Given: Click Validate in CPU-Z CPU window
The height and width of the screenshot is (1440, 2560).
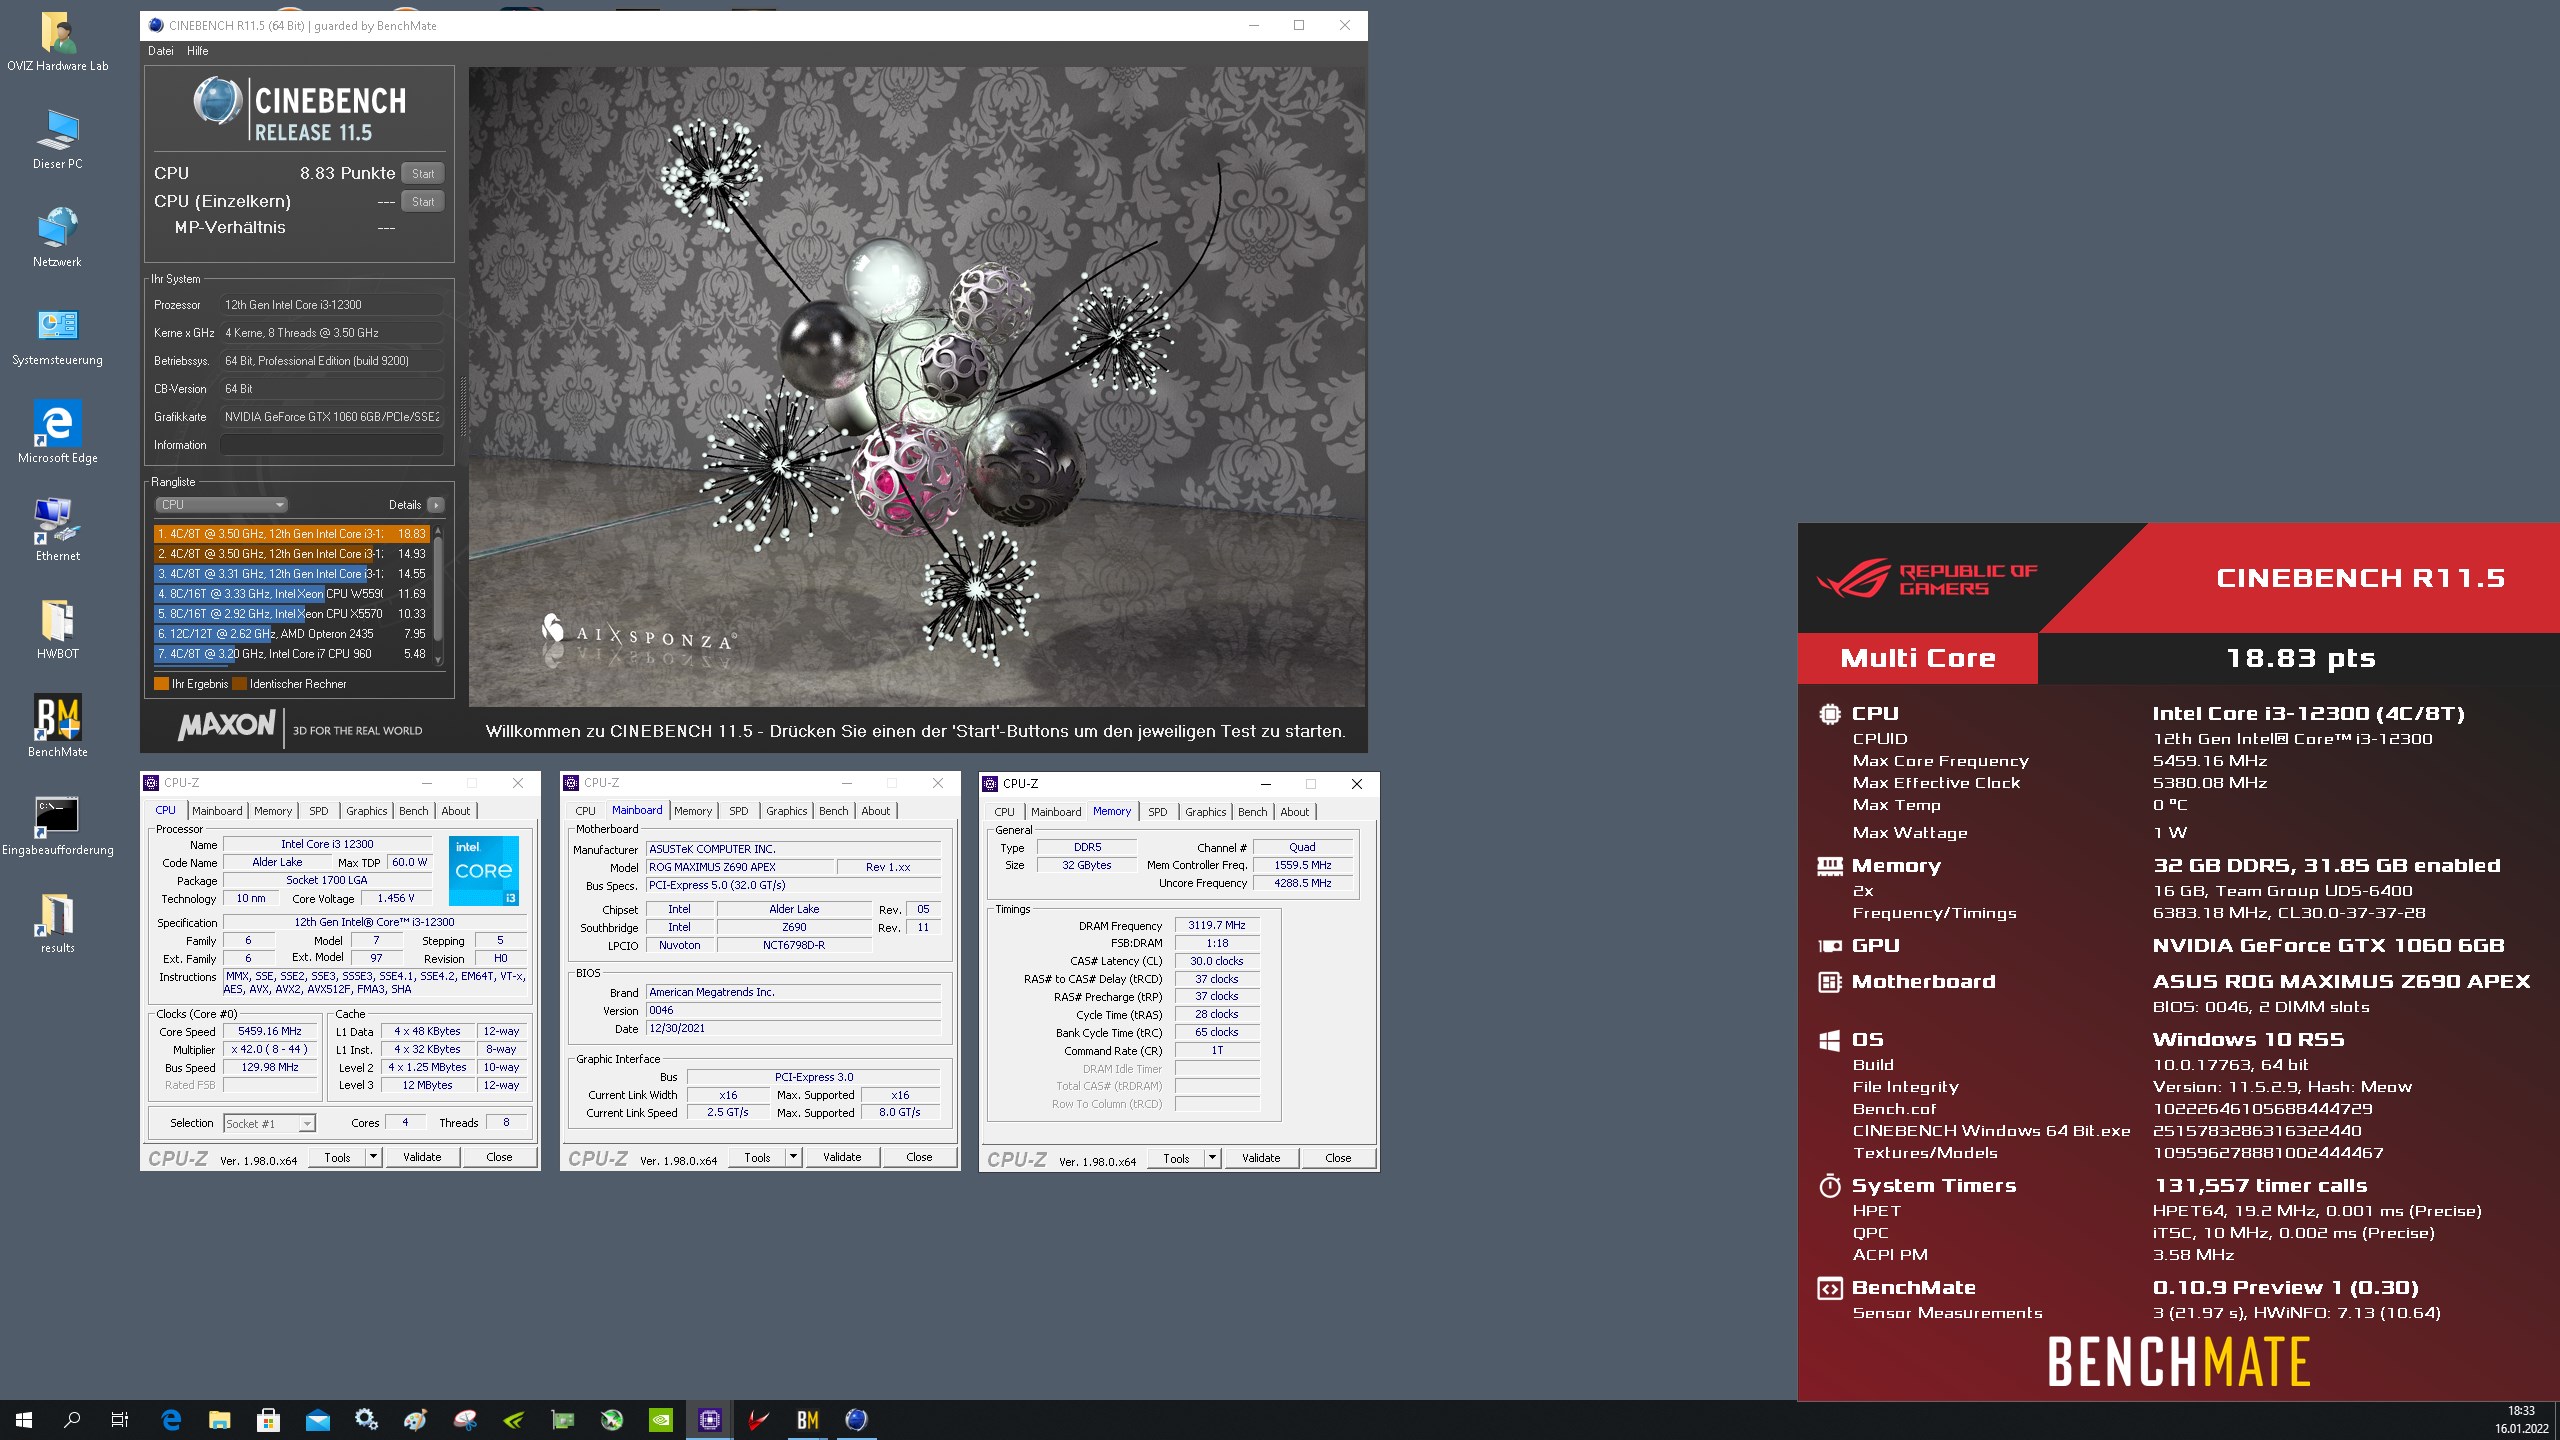Looking at the screenshot, I should [x=422, y=1157].
